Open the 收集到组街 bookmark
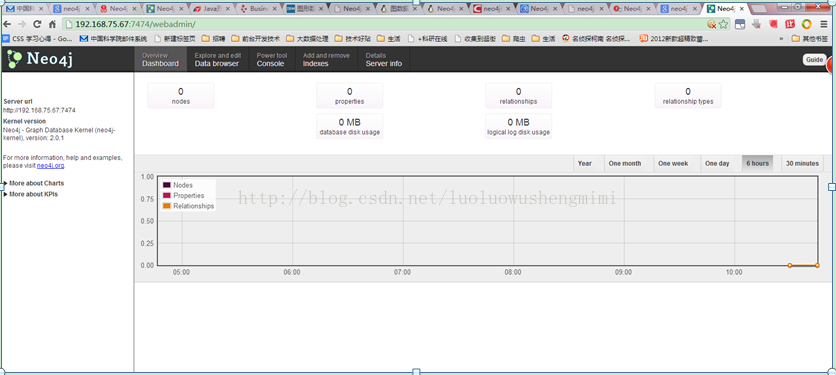The width and height of the screenshot is (836, 375). point(476,38)
